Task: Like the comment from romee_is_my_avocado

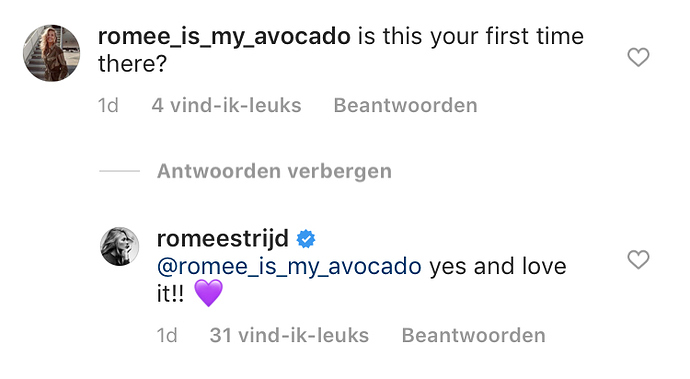Action: [x=638, y=57]
